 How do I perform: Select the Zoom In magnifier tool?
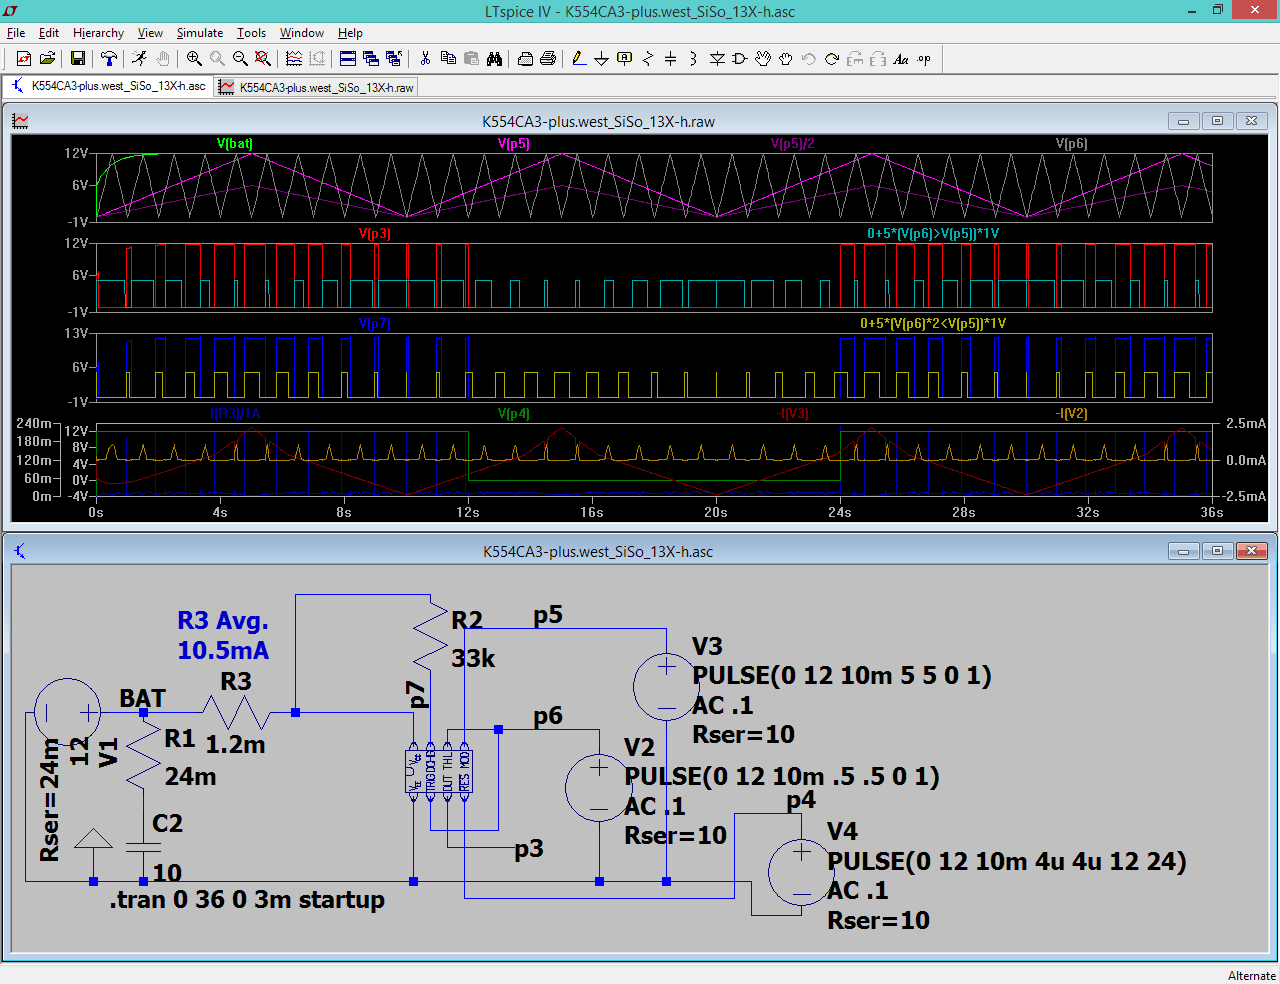click(x=194, y=59)
